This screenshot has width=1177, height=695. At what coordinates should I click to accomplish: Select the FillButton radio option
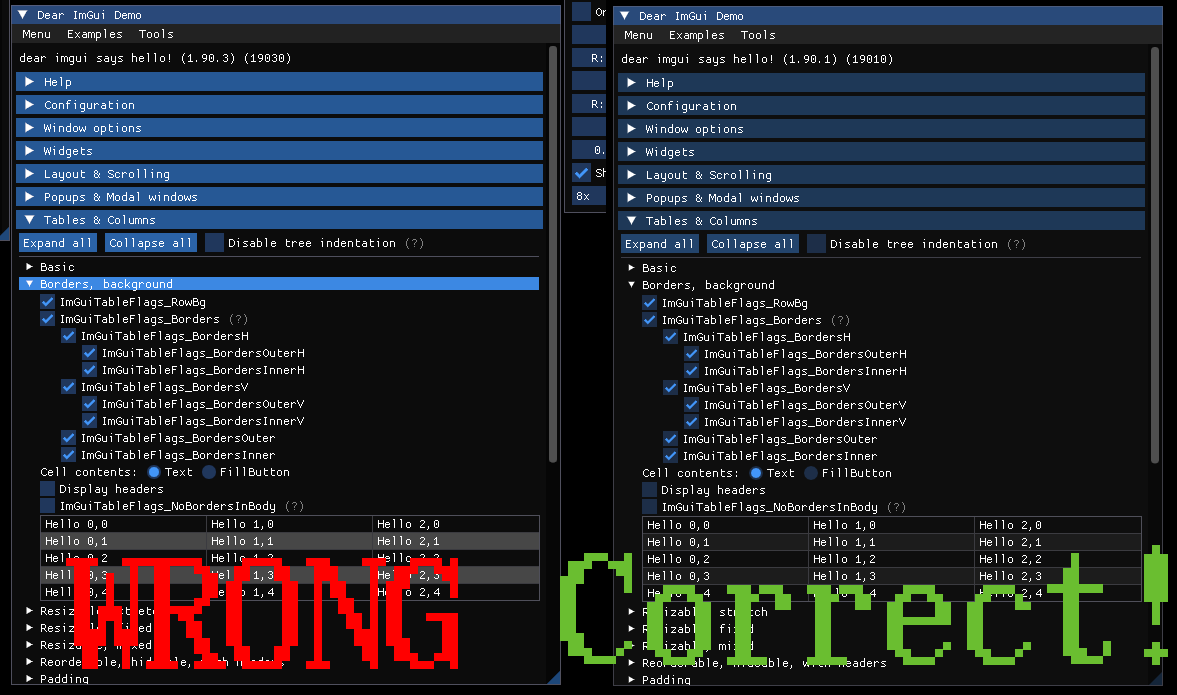pos(208,472)
